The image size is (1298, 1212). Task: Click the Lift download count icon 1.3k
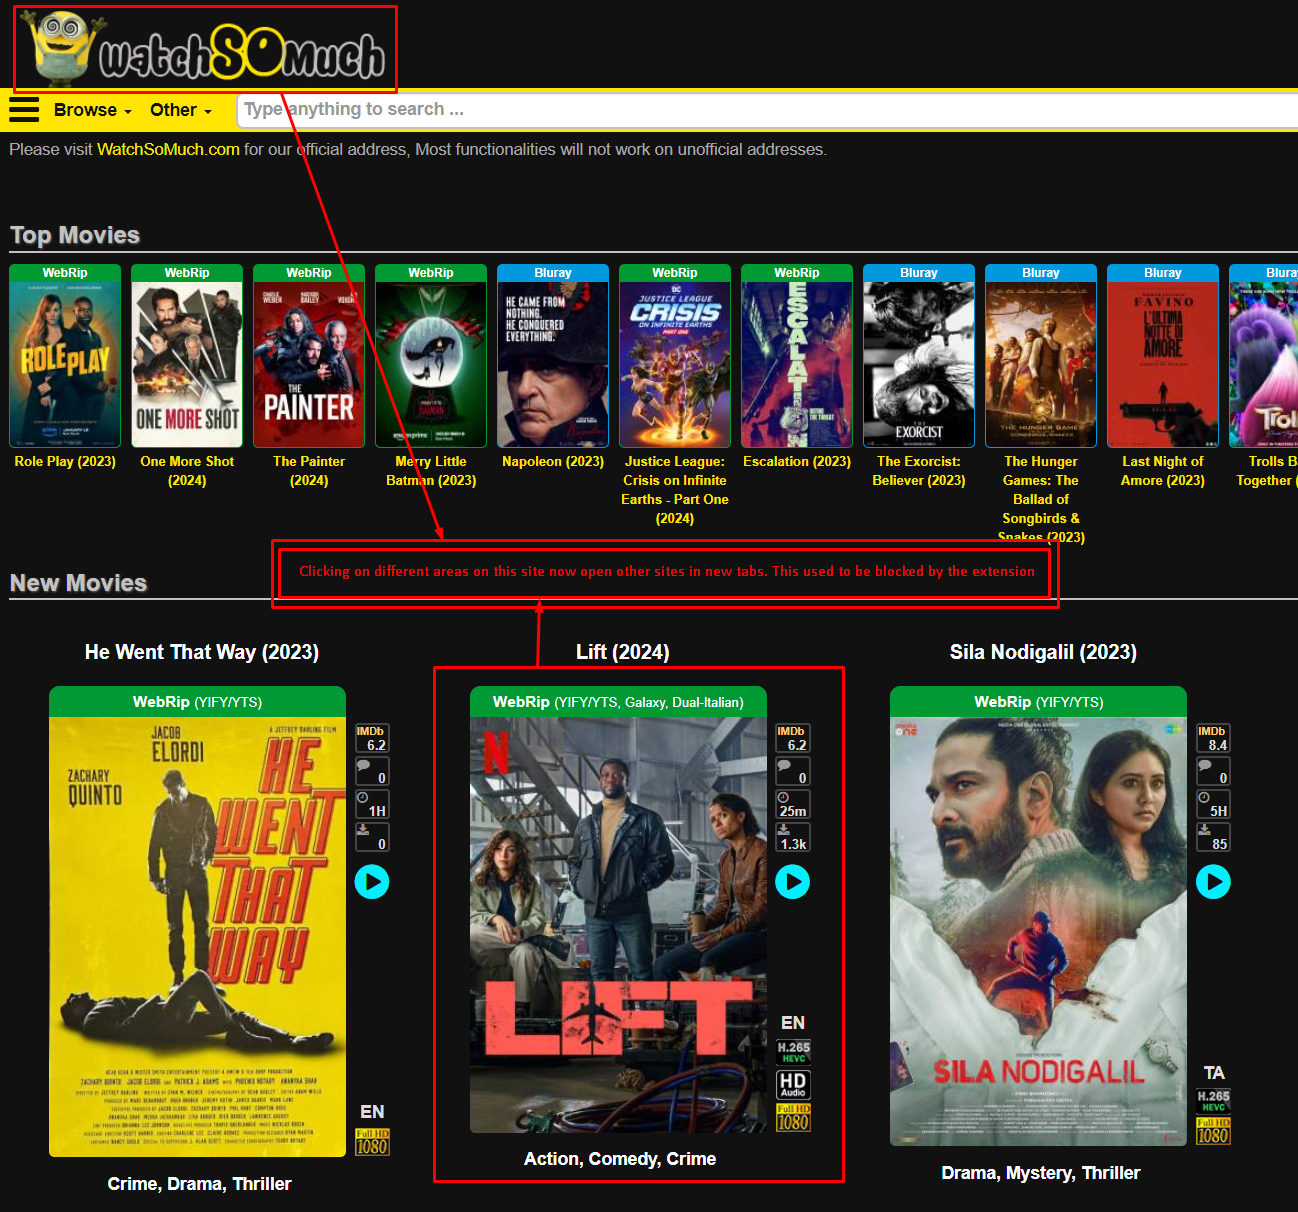point(792,837)
